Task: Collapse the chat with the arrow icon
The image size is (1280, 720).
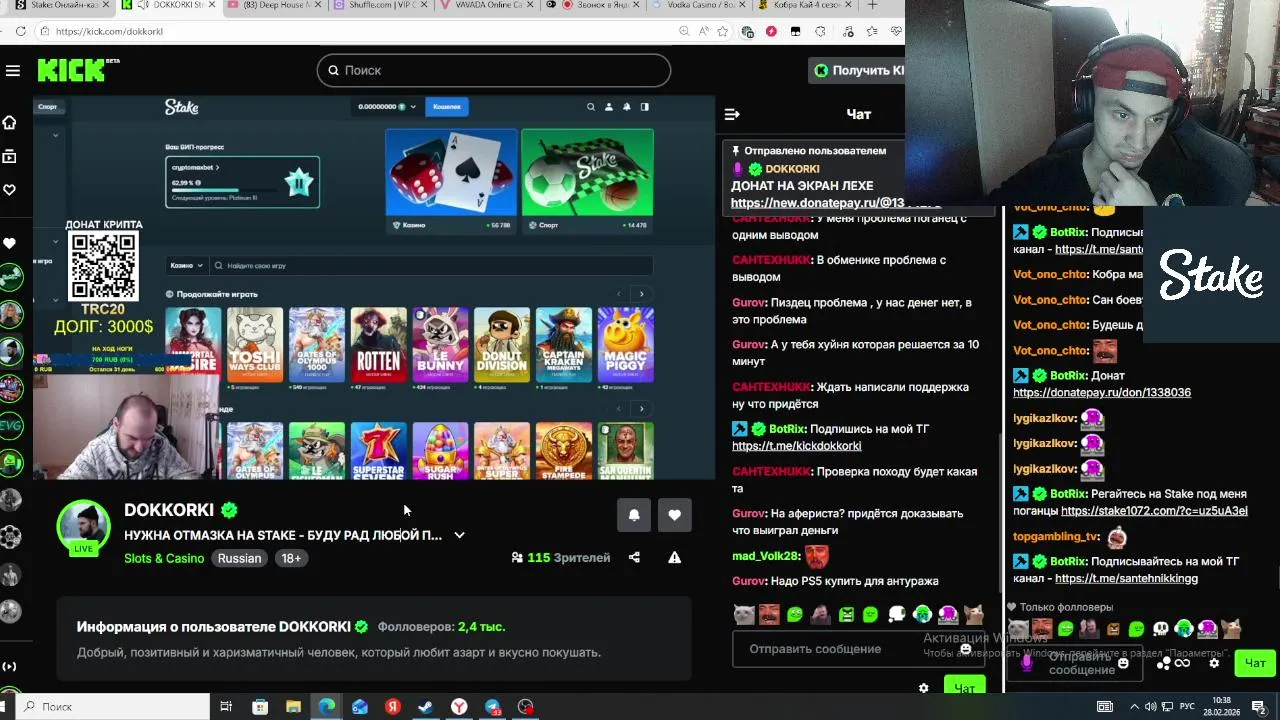Action: (732, 114)
